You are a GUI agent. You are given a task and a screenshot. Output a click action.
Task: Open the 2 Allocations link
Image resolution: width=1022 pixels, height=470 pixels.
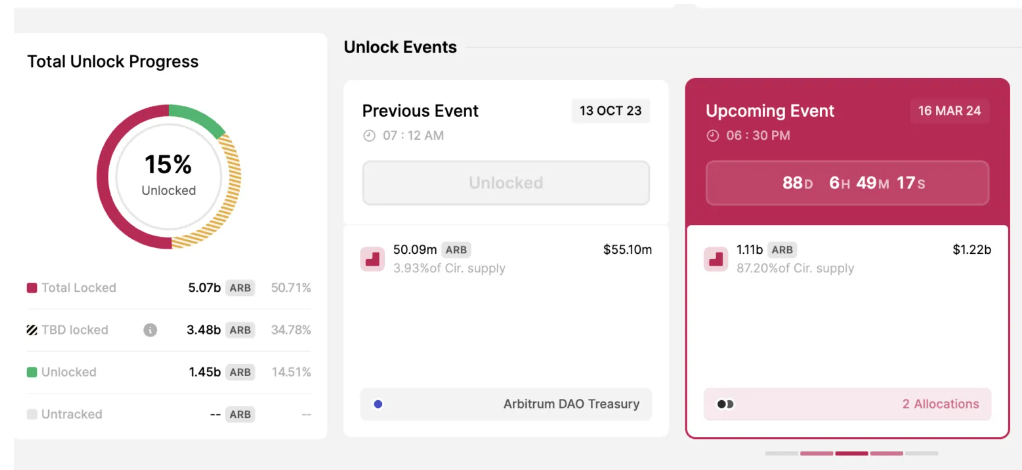tap(940, 404)
